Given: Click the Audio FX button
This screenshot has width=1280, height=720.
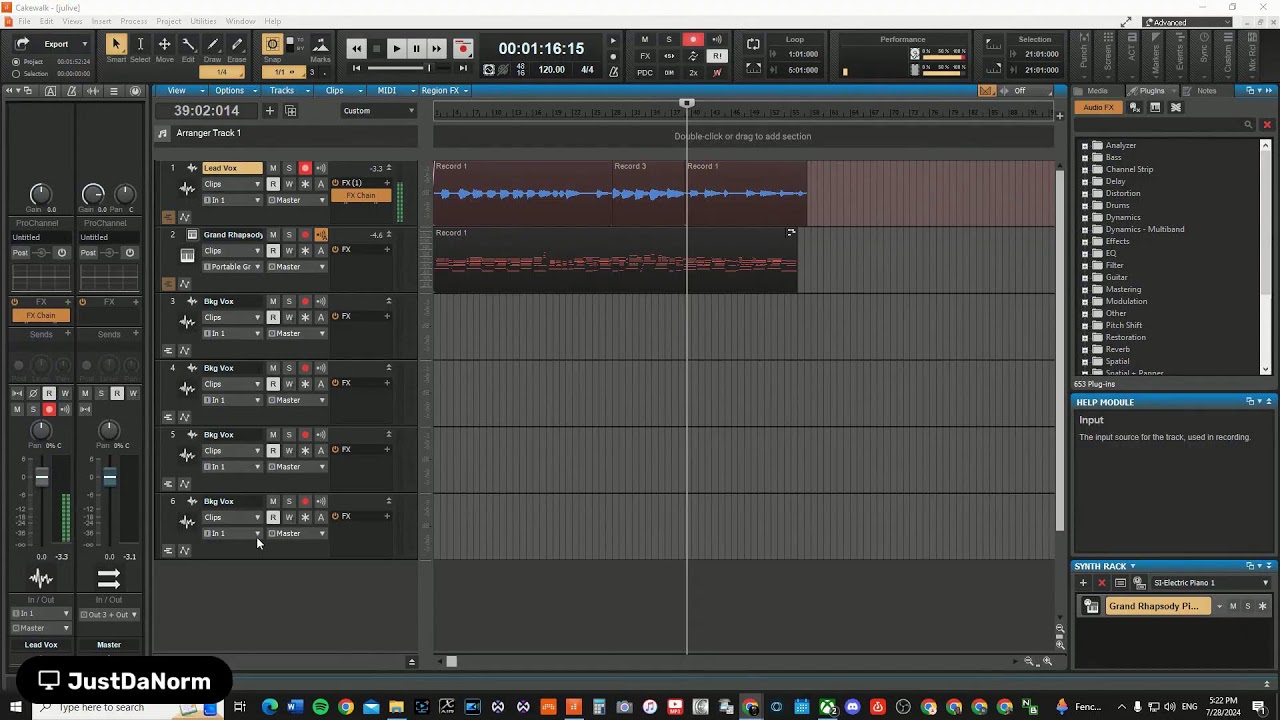Looking at the screenshot, I should coord(1098,108).
